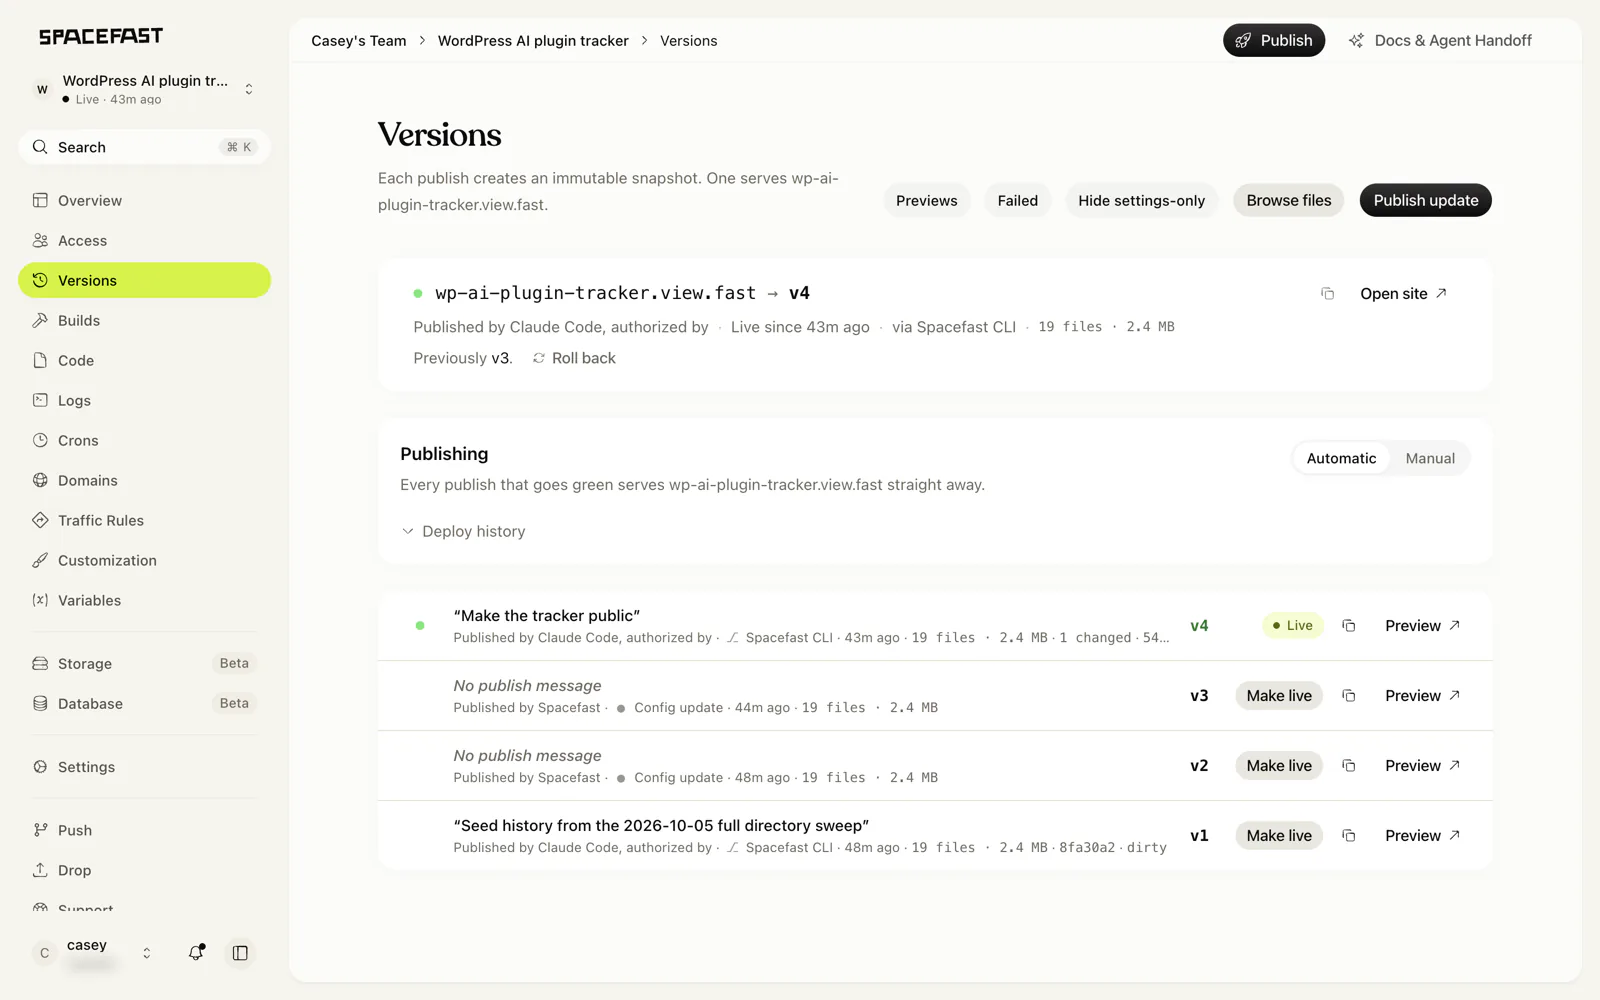
Task: Make version v1 live
Action: pyautogui.click(x=1279, y=836)
